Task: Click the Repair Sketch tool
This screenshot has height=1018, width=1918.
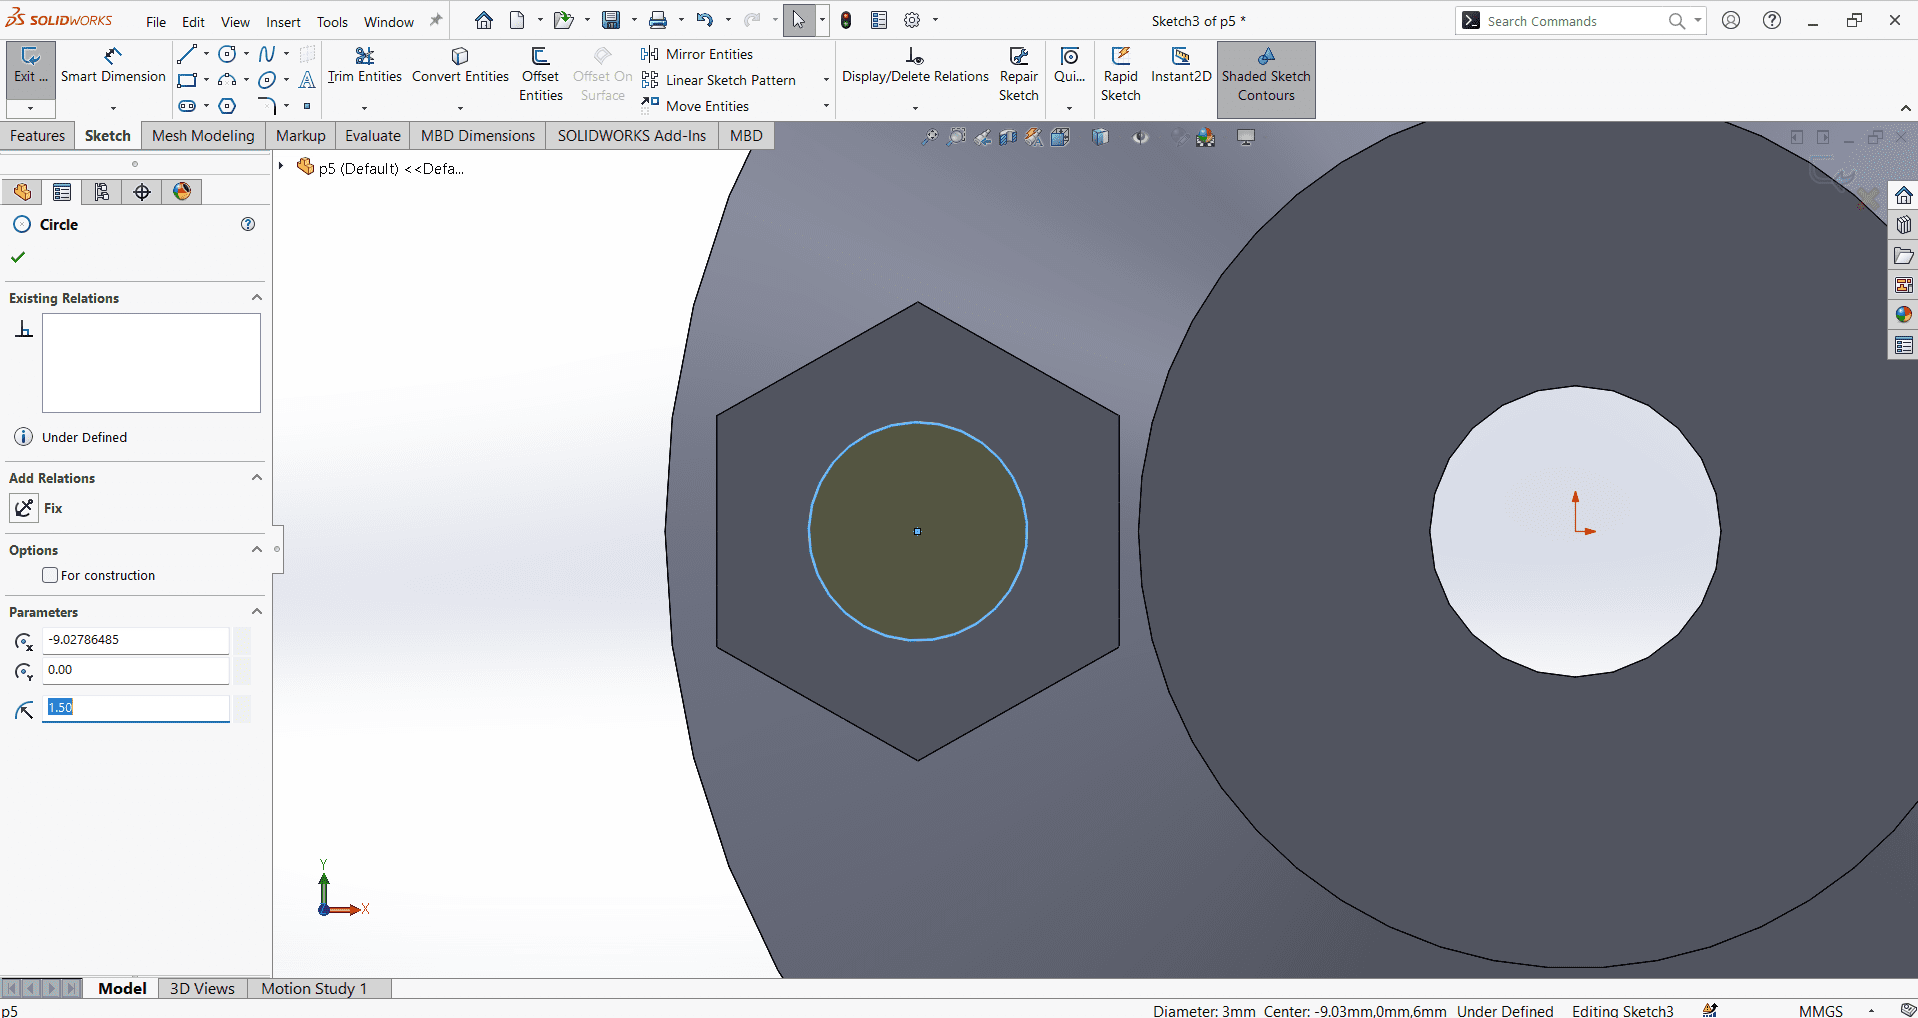Action: (x=1018, y=74)
